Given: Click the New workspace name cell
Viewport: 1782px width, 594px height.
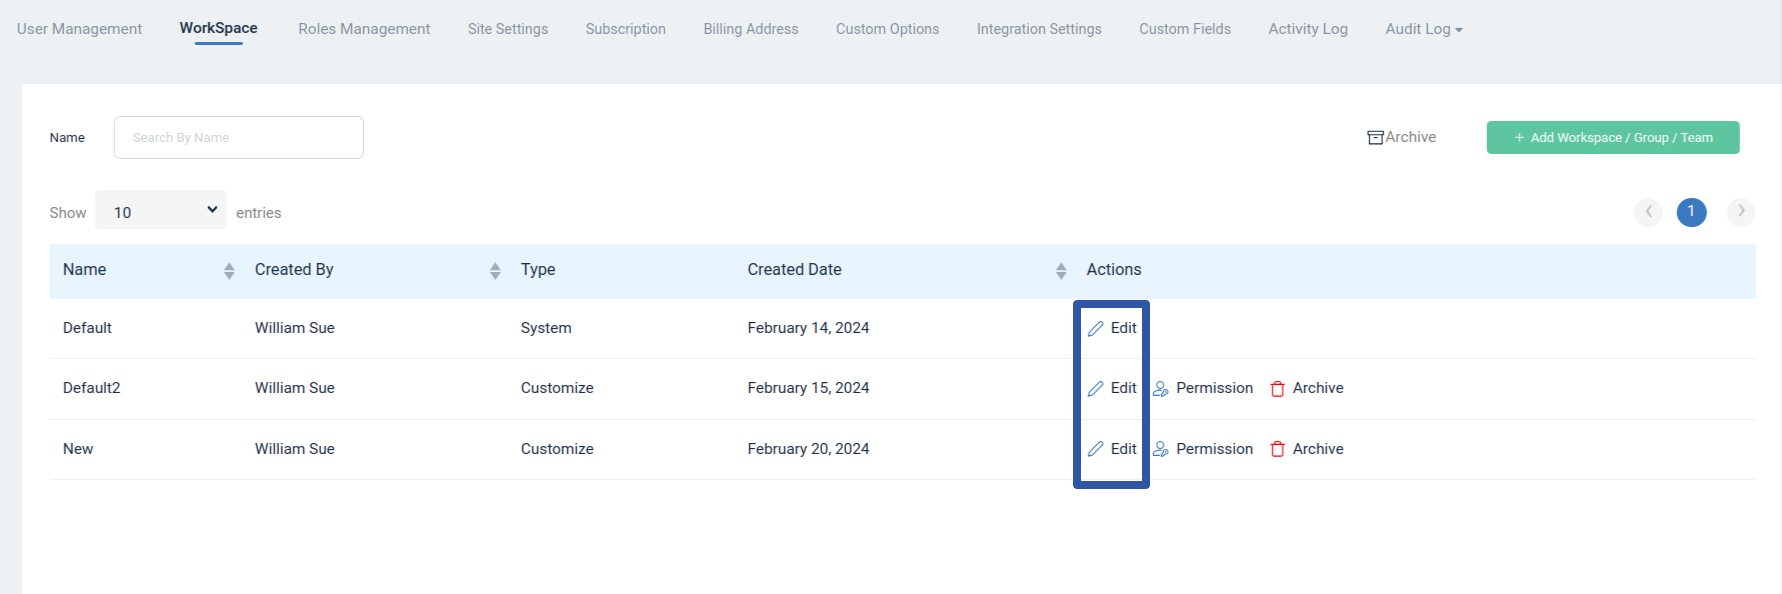Looking at the screenshot, I should coord(78,449).
